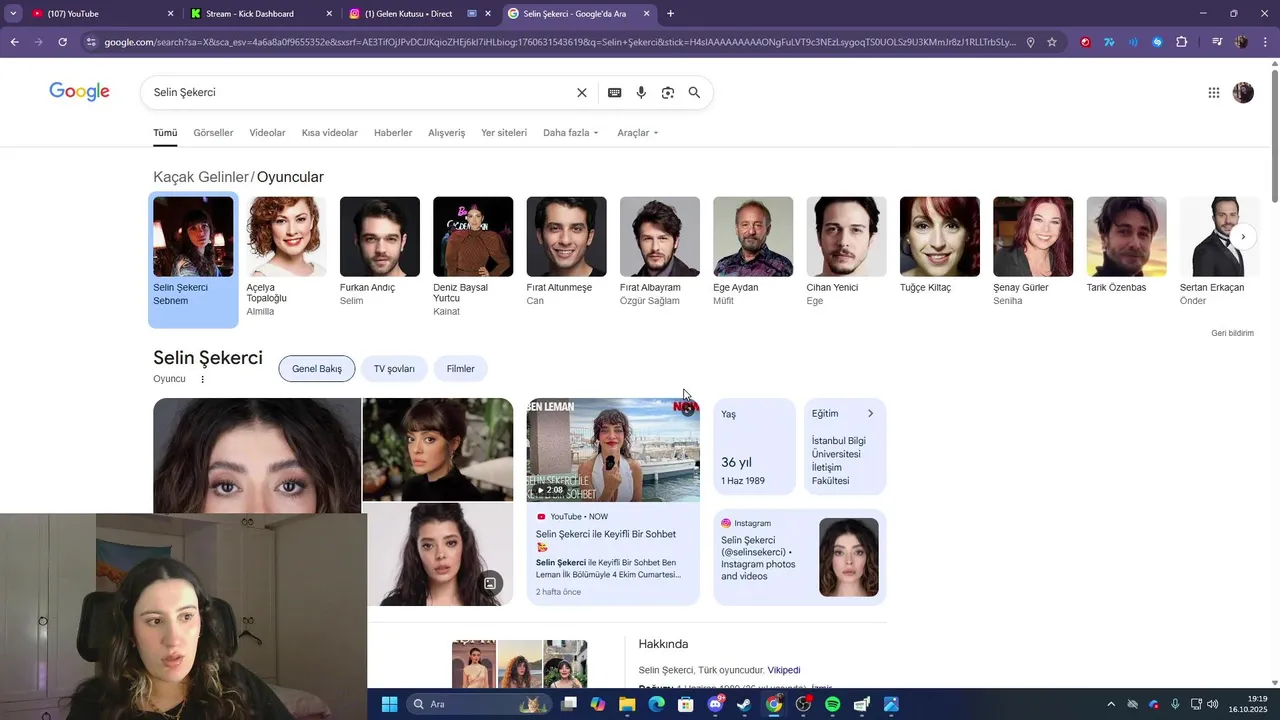Play the Selin Şekerci YouTube video thumbnail
The height and width of the screenshot is (720, 1280).
pyautogui.click(x=613, y=450)
